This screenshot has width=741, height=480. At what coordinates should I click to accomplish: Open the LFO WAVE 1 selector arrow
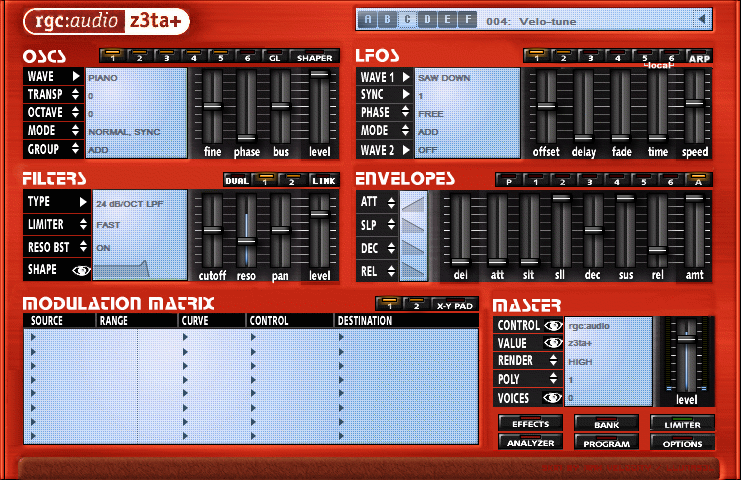[406, 77]
